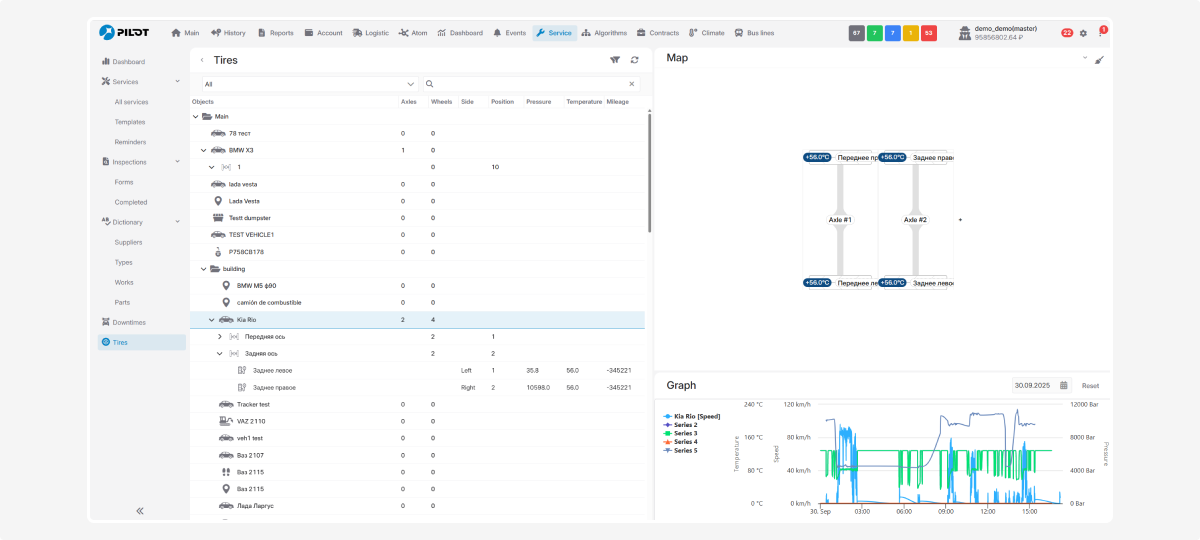Screen dimensions: 1200x540
Task: Toggle Series 3 visibility in graph legend
Action: (685, 433)
